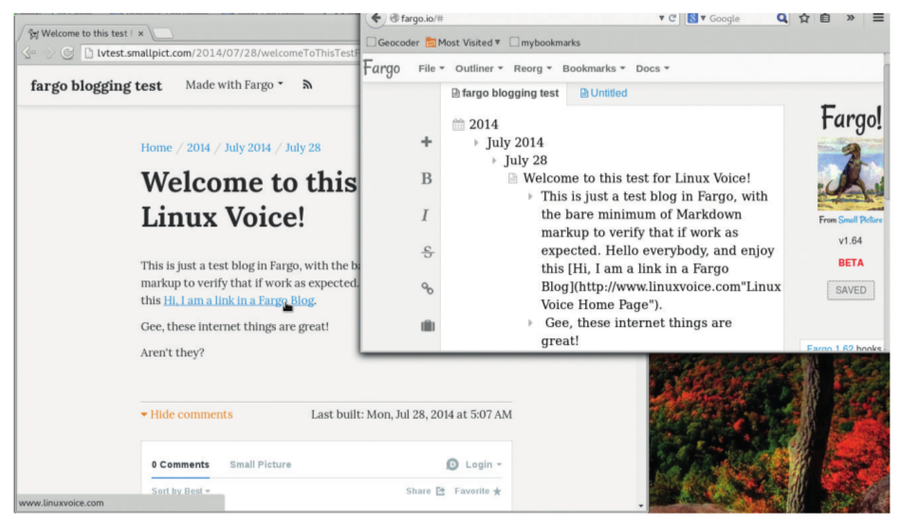Select the 0 Comments tab
This screenshot has width=900, height=524.
pos(180,464)
